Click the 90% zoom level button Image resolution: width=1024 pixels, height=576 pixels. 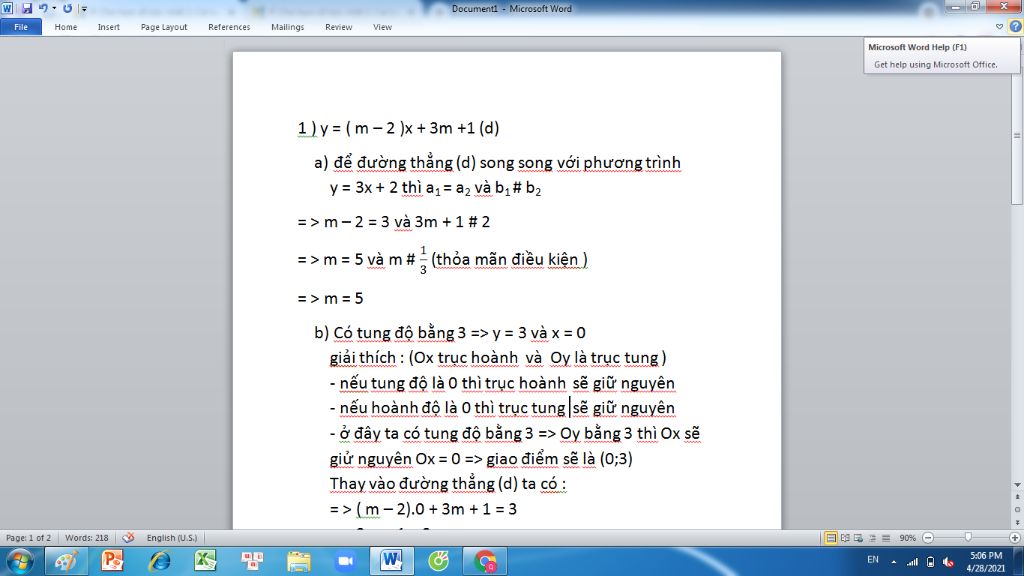pyautogui.click(x=907, y=538)
